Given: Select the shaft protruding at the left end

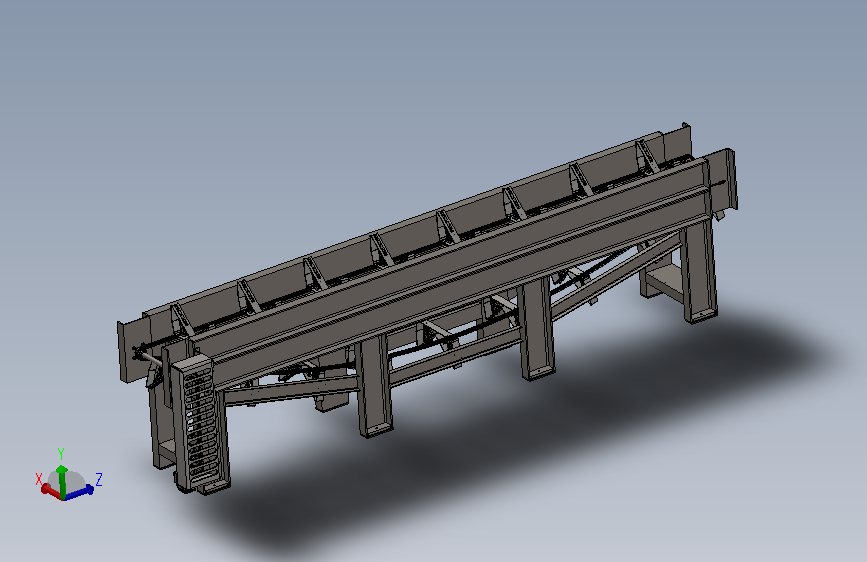Looking at the screenshot, I should (147, 356).
